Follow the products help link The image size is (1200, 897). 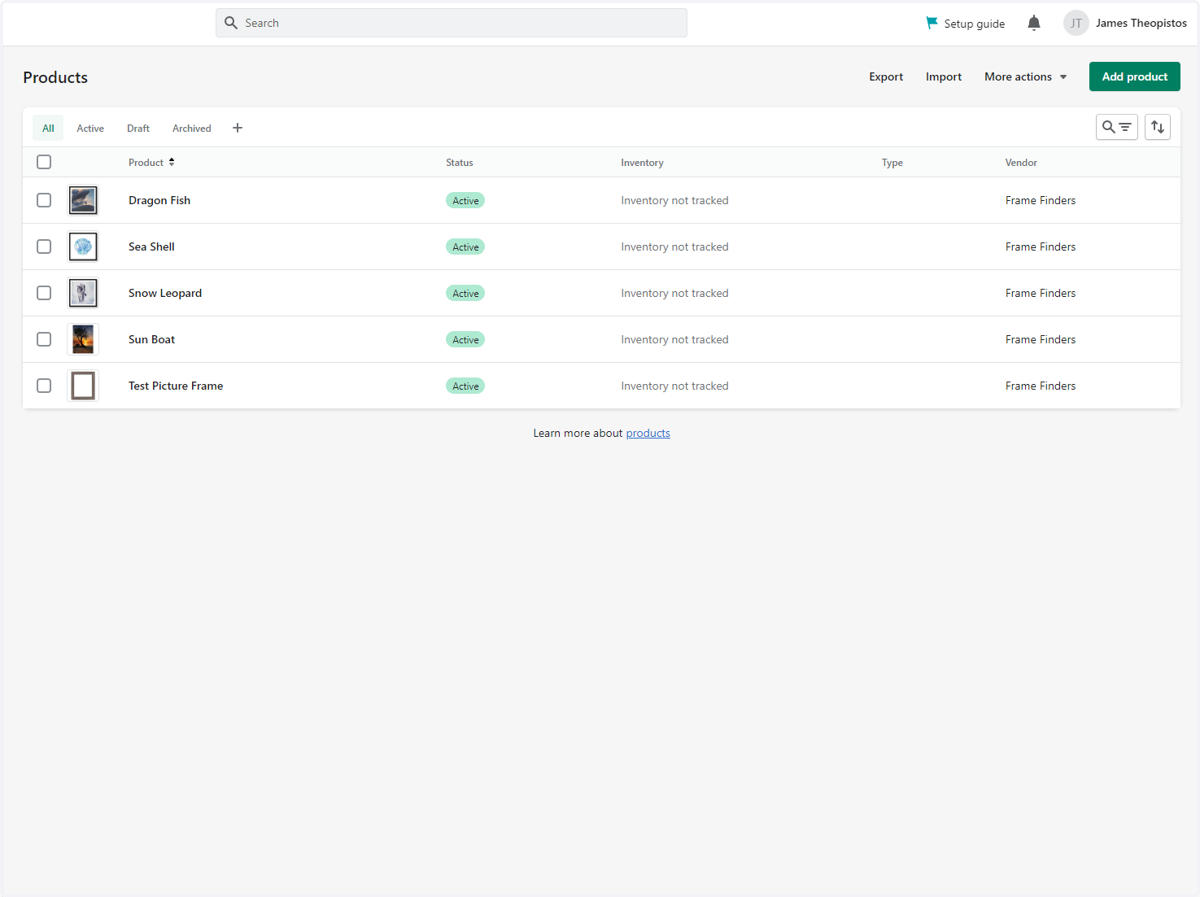pyautogui.click(x=648, y=433)
